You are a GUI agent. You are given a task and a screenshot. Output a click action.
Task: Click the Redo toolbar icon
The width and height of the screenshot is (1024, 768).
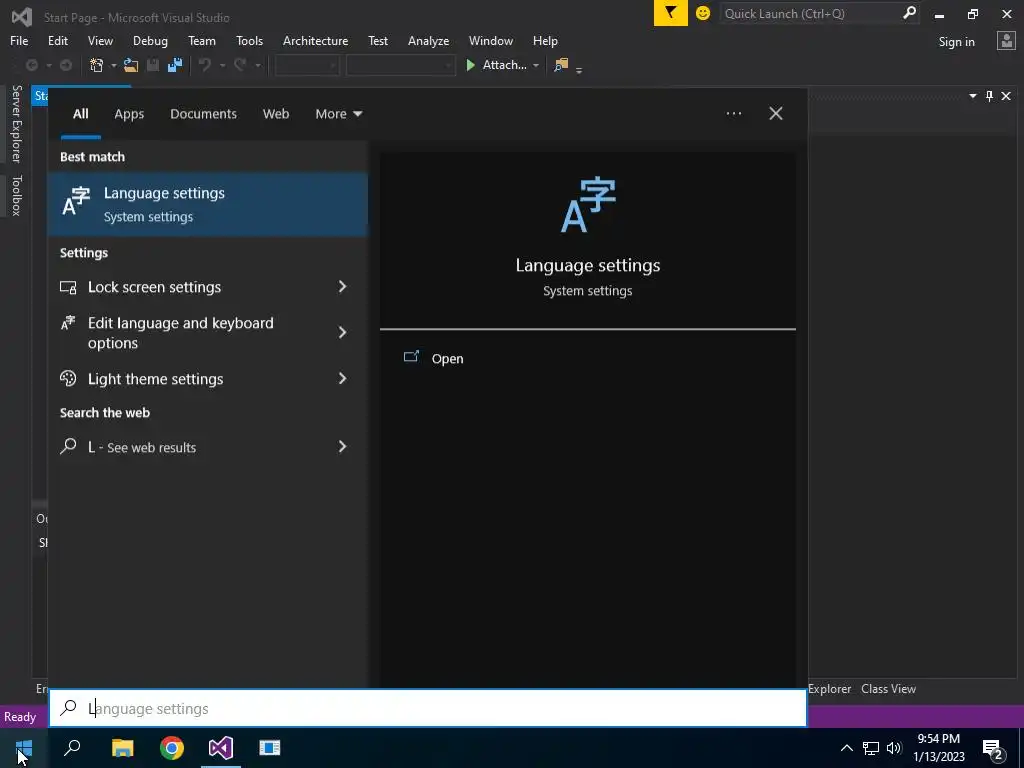[241, 65]
